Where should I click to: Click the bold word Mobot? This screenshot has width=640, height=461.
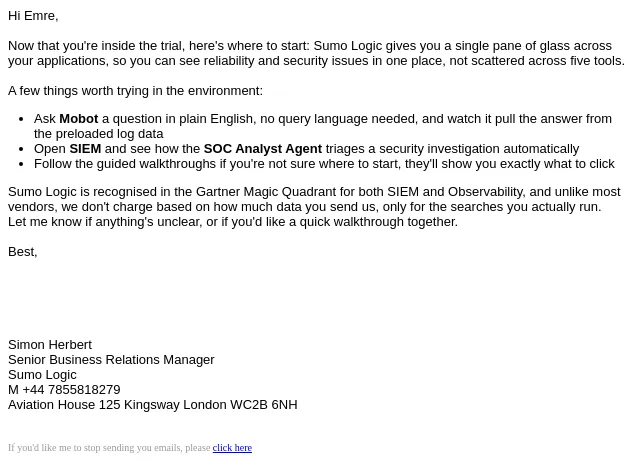(79, 119)
